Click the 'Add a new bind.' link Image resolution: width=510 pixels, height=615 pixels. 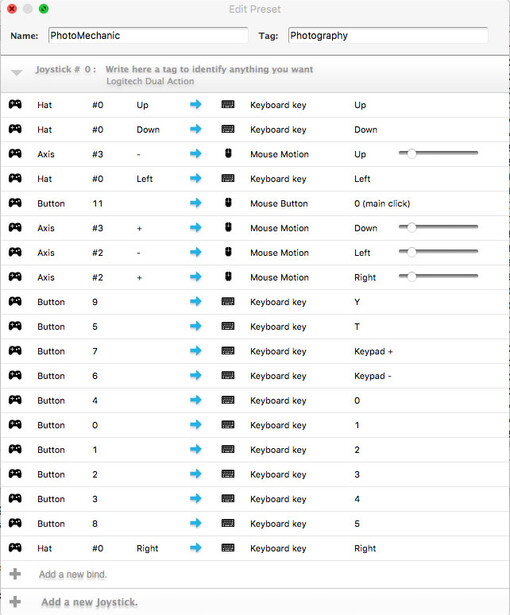point(73,575)
